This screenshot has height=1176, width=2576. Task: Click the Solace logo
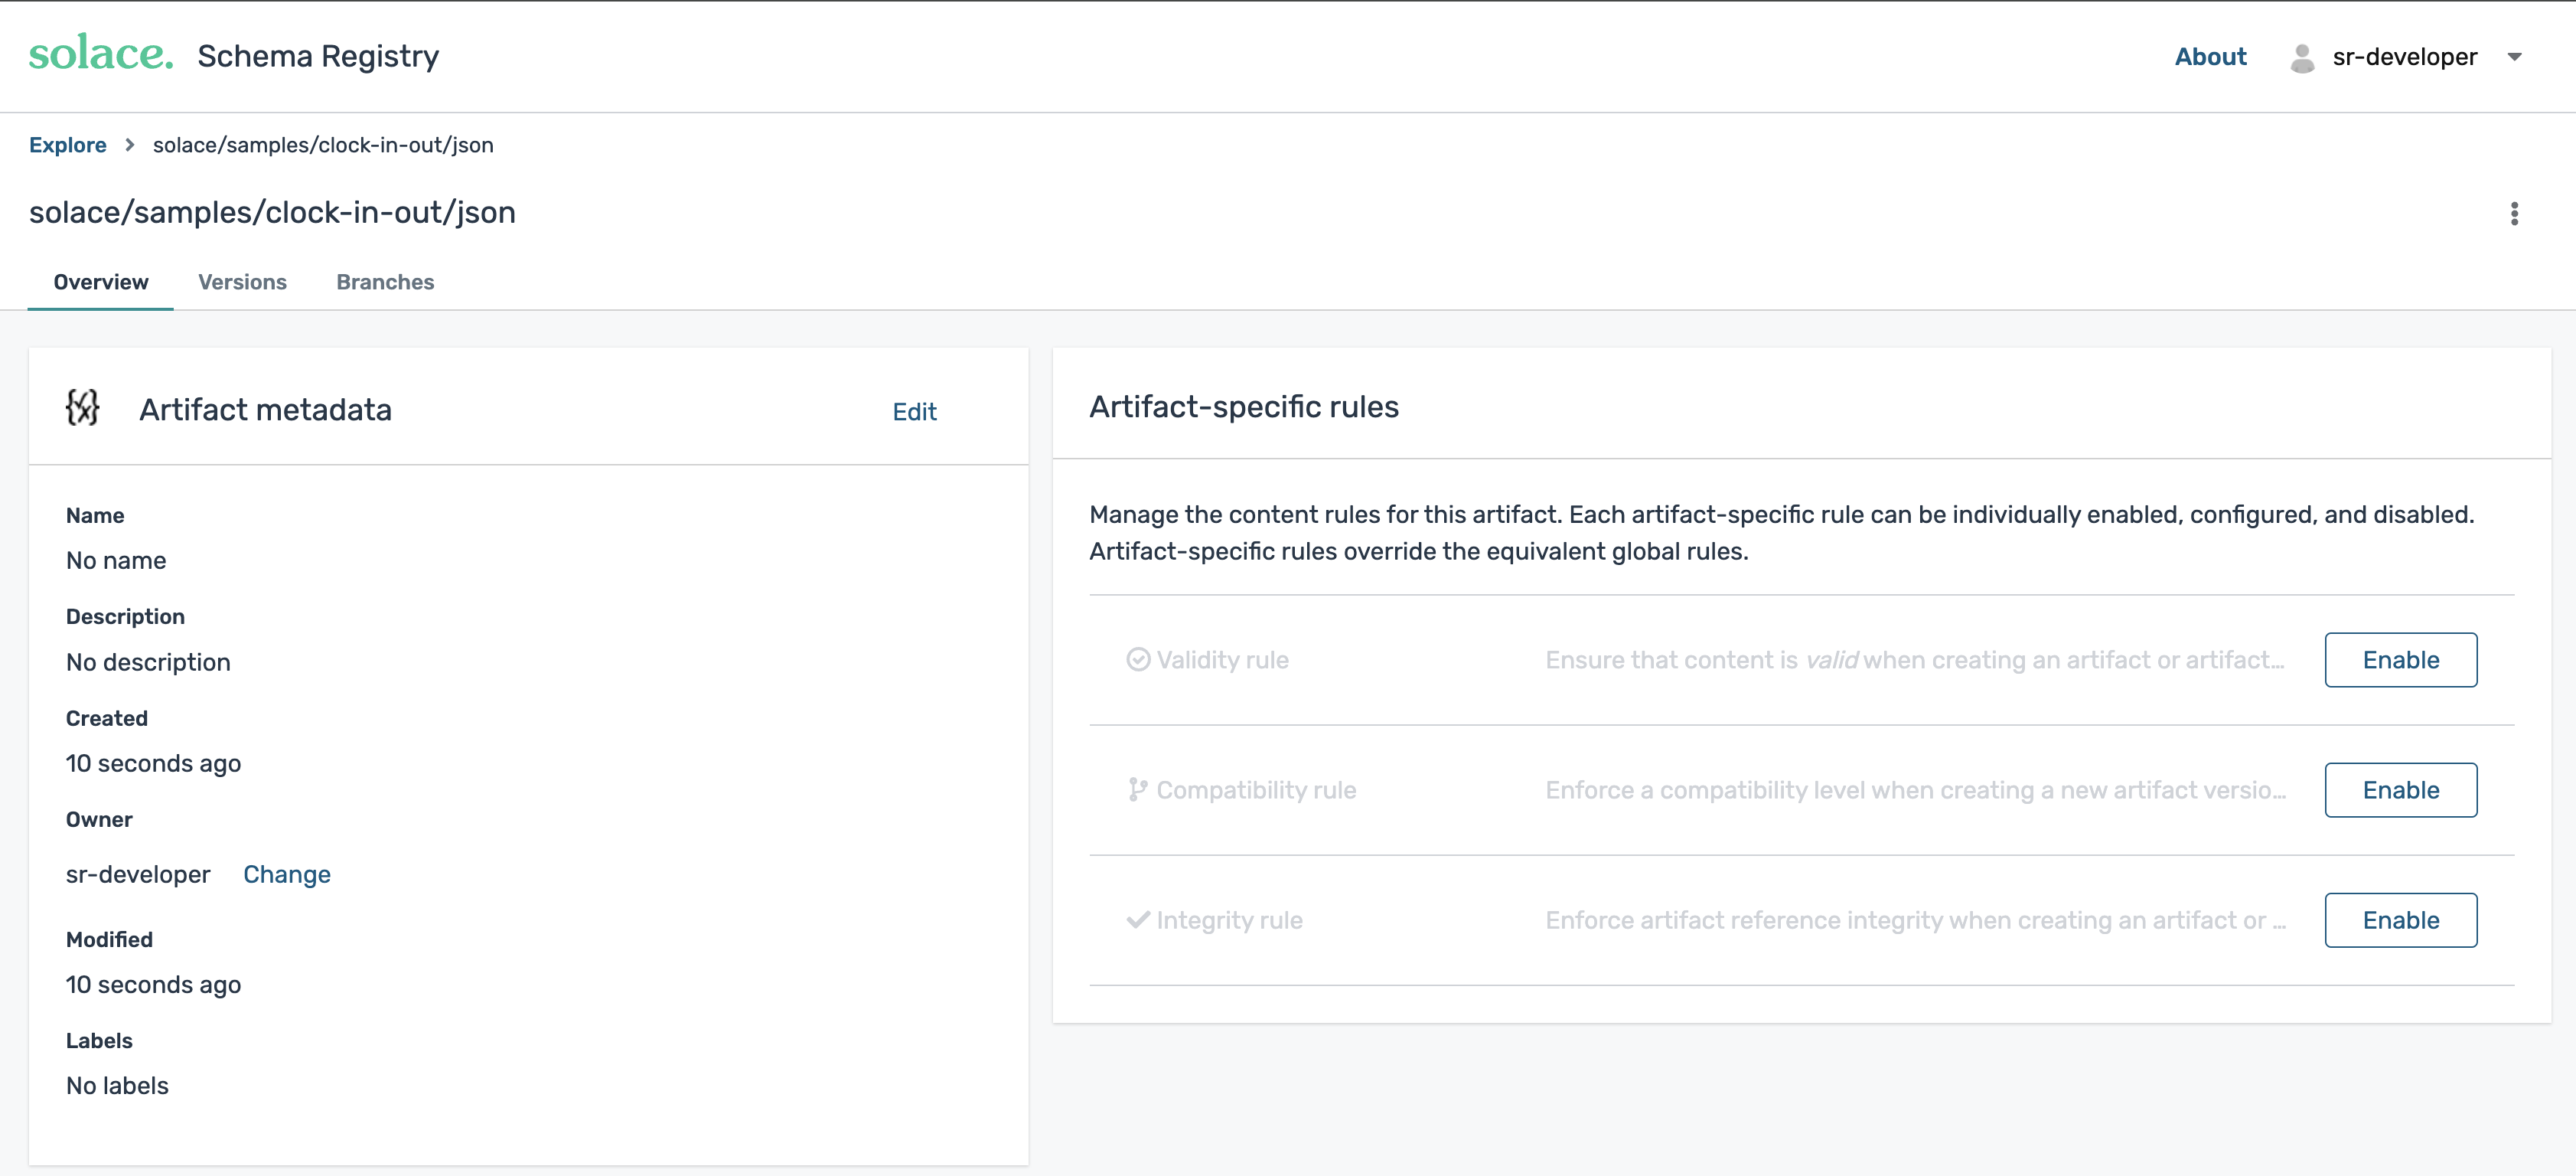point(100,54)
